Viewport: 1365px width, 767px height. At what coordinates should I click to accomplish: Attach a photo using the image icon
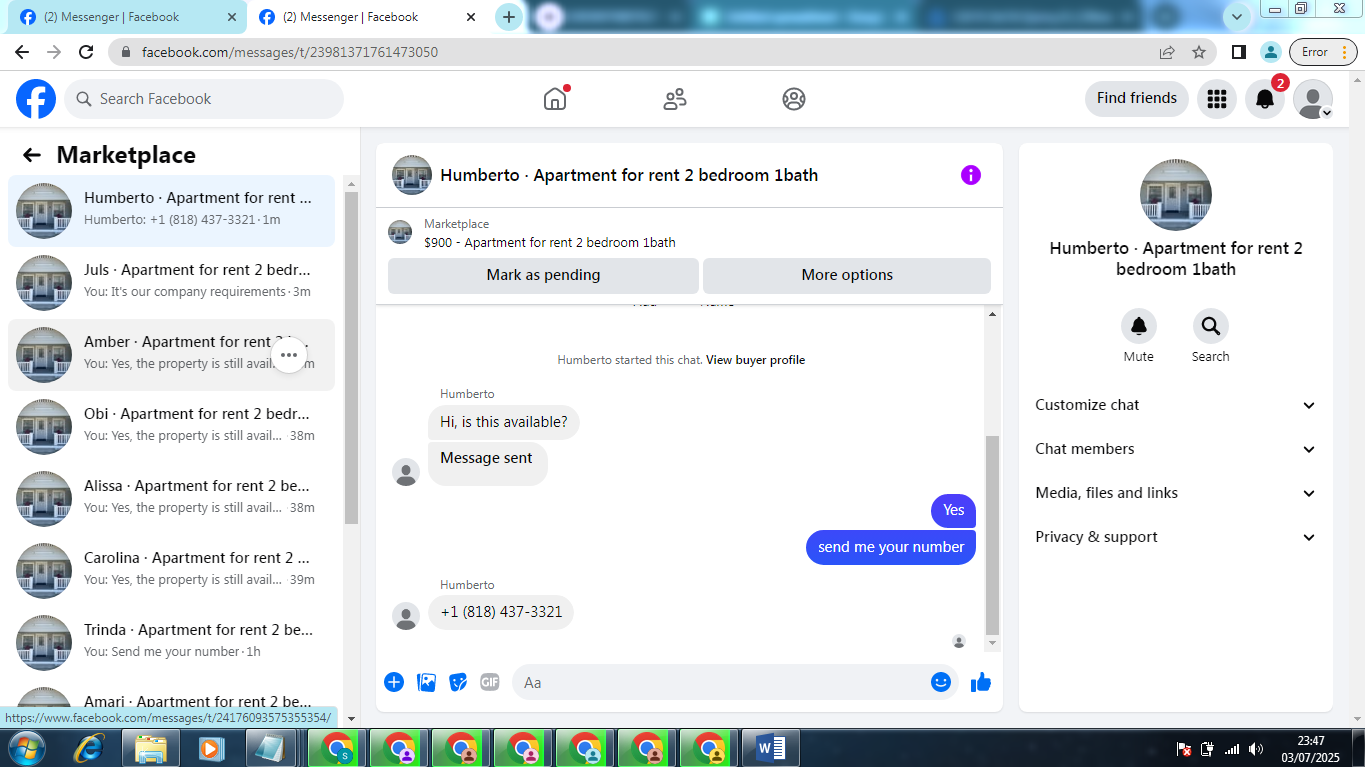[426, 682]
